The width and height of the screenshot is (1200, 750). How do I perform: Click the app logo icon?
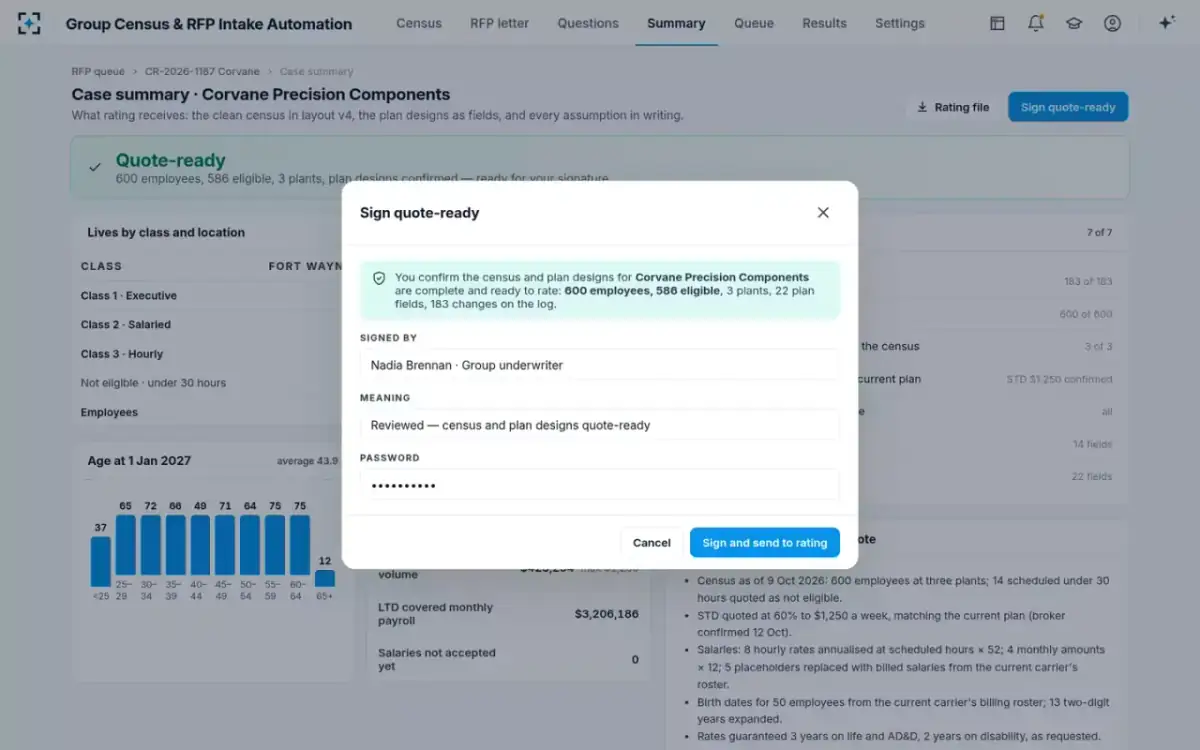pos(29,23)
